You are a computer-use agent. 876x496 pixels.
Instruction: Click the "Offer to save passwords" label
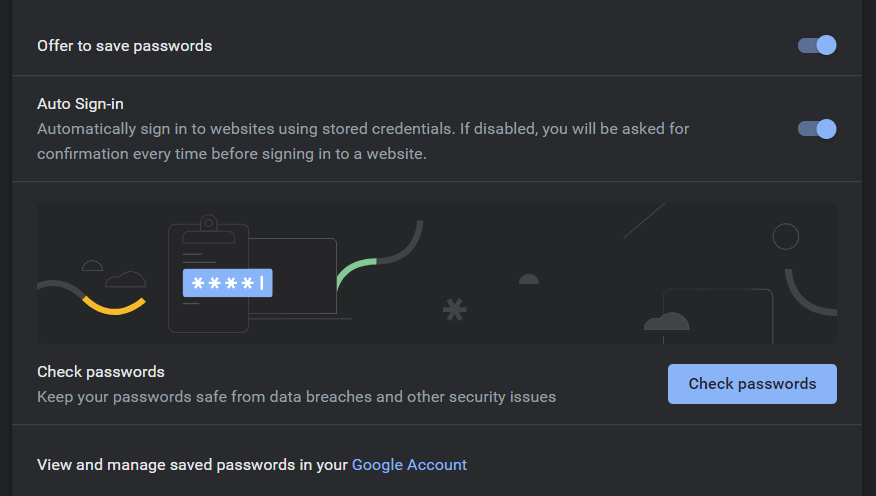(x=124, y=46)
